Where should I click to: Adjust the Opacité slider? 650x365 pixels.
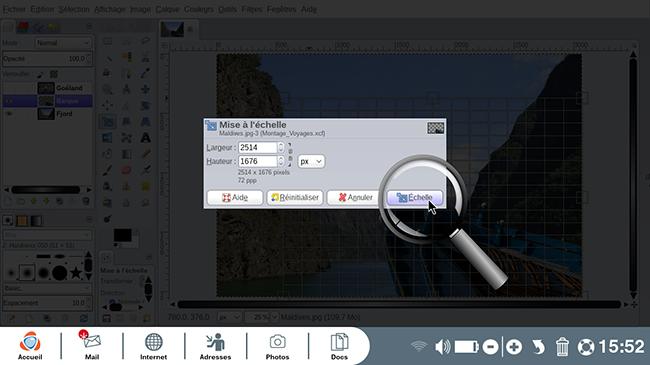point(47,58)
